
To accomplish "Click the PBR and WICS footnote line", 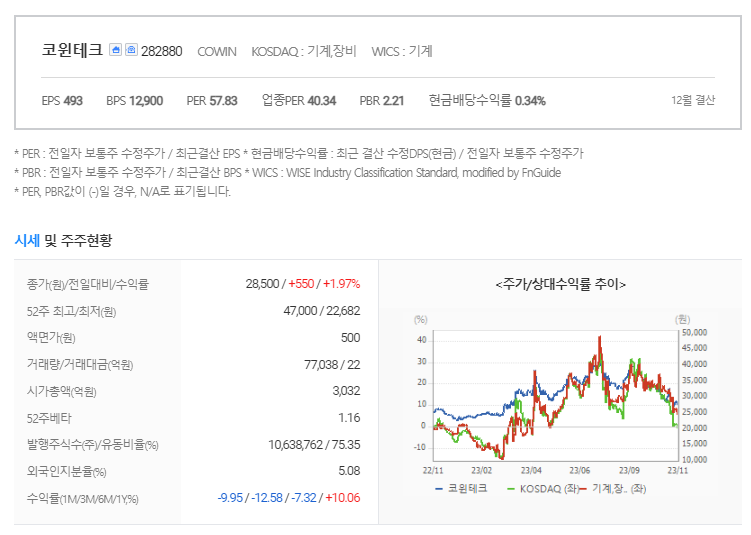I will pos(287,172).
